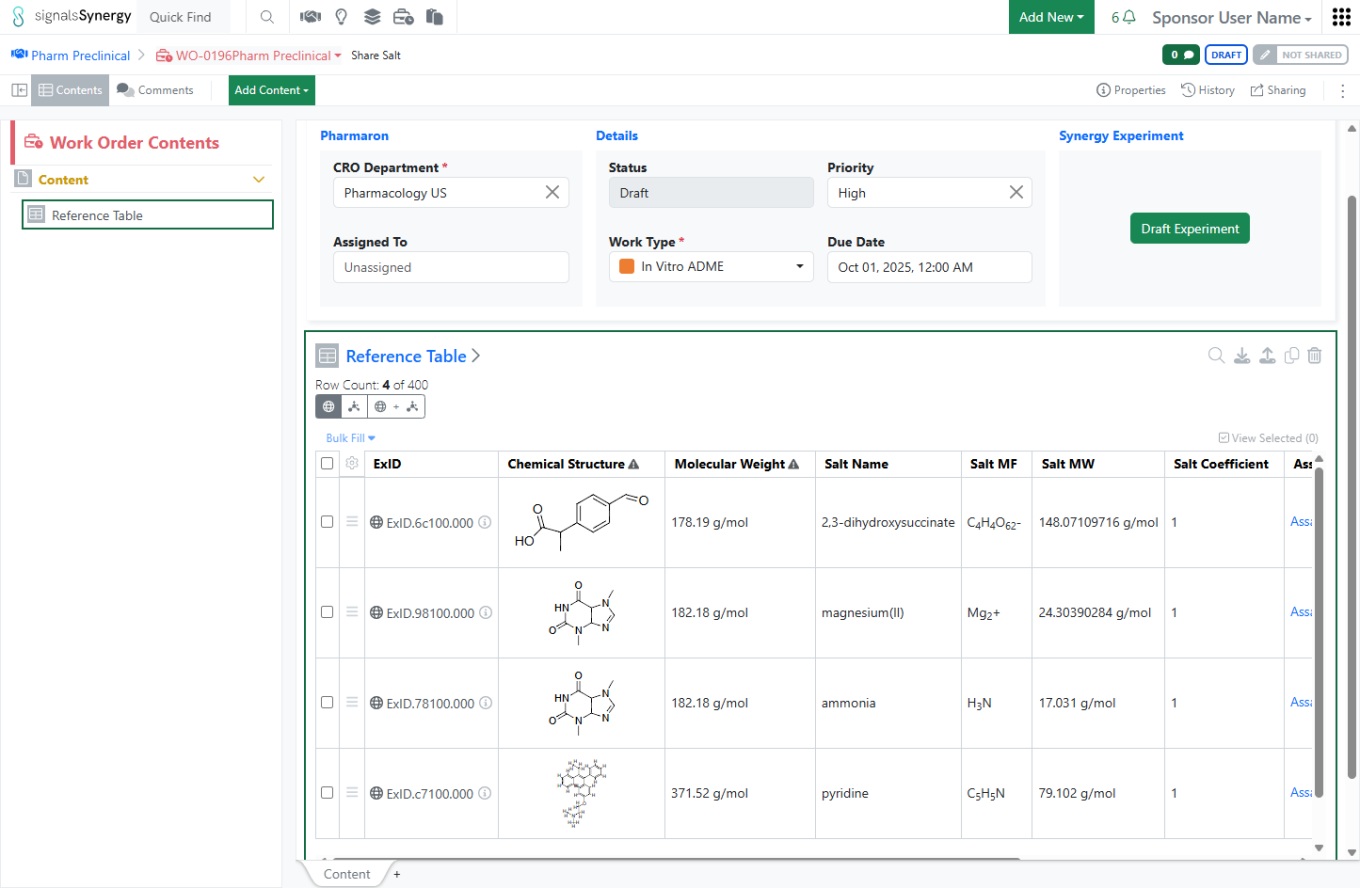Open the Add Content dropdown

[272, 90]
